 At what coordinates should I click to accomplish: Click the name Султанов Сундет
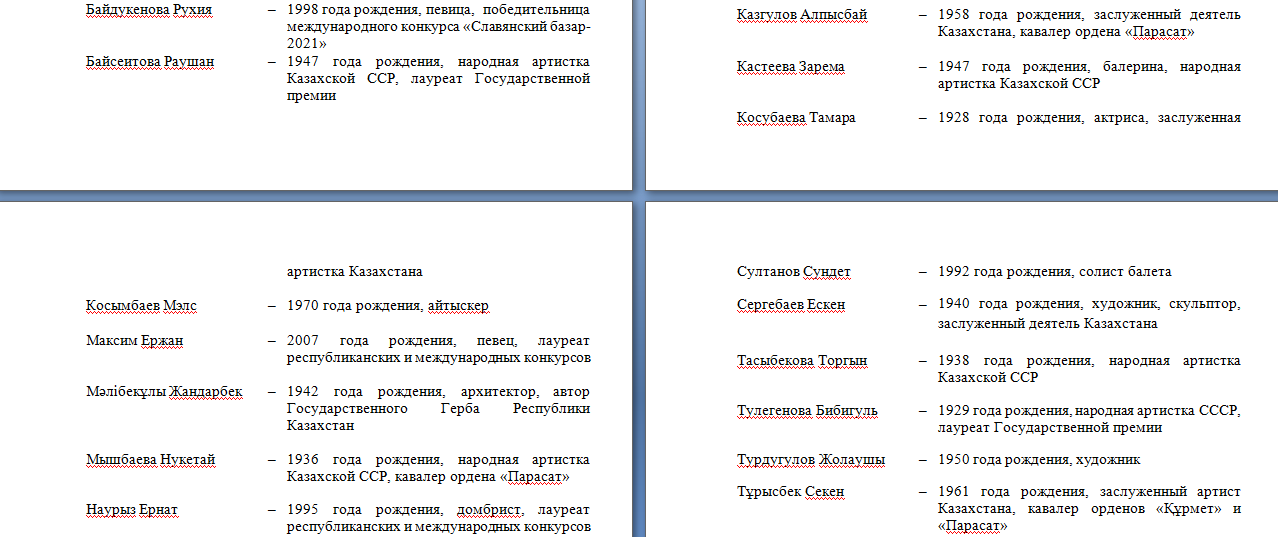(x=793, y=272)
